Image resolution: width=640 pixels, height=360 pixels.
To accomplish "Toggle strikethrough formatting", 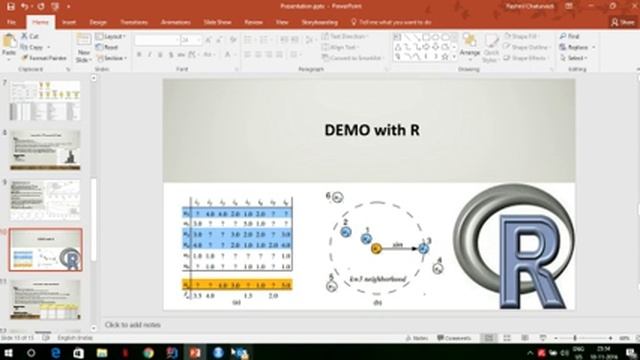I will 181,54.
